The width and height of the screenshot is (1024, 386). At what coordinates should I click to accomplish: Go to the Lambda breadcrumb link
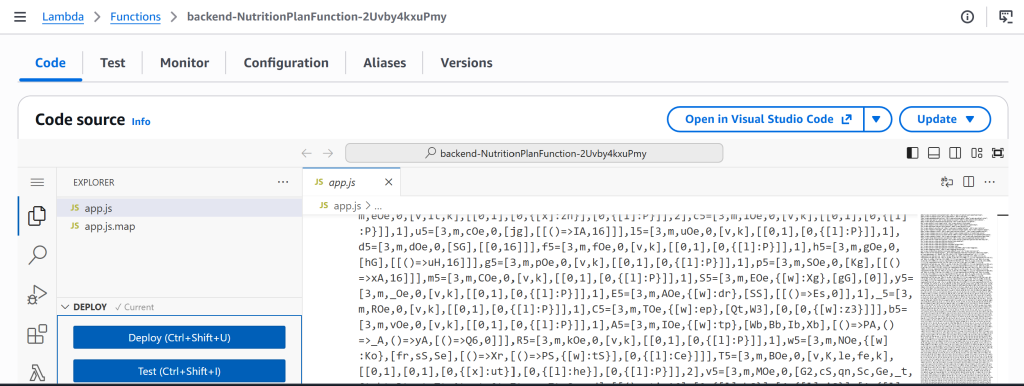63,17
